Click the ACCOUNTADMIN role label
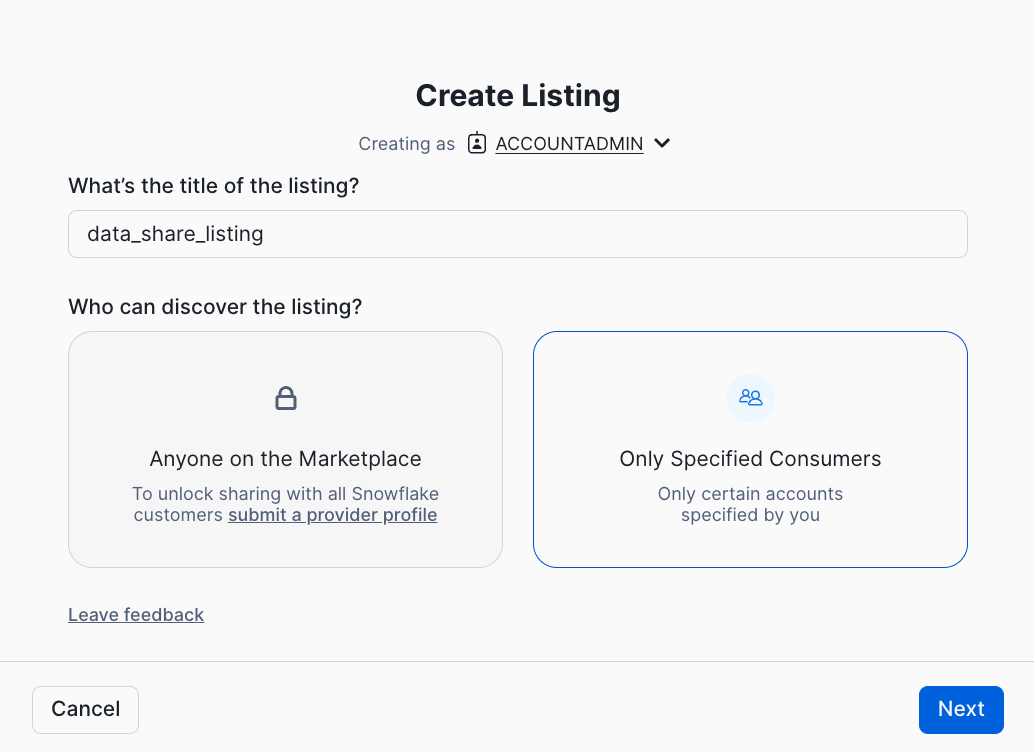This screenshot has height=752, width=1034. 568,143
